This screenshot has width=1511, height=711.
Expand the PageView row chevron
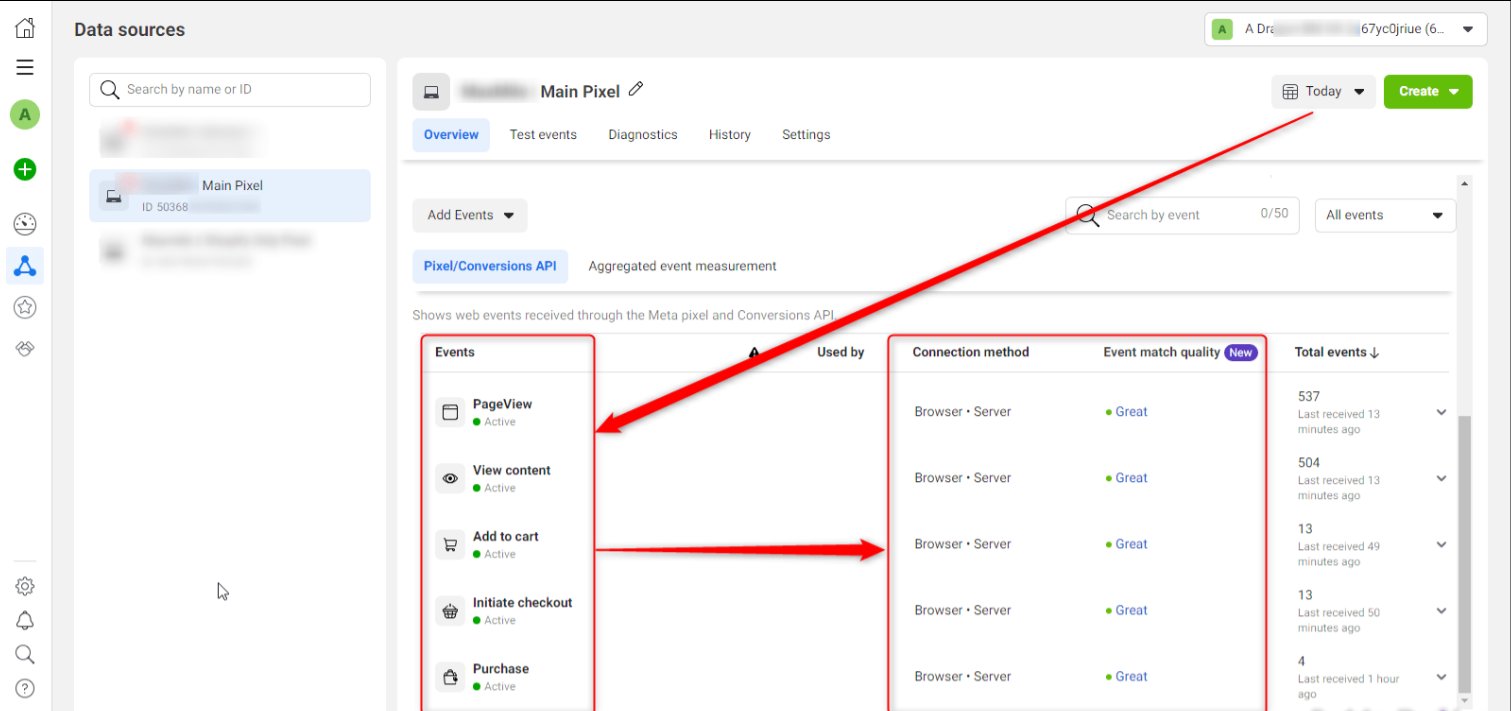(1441, 412)
